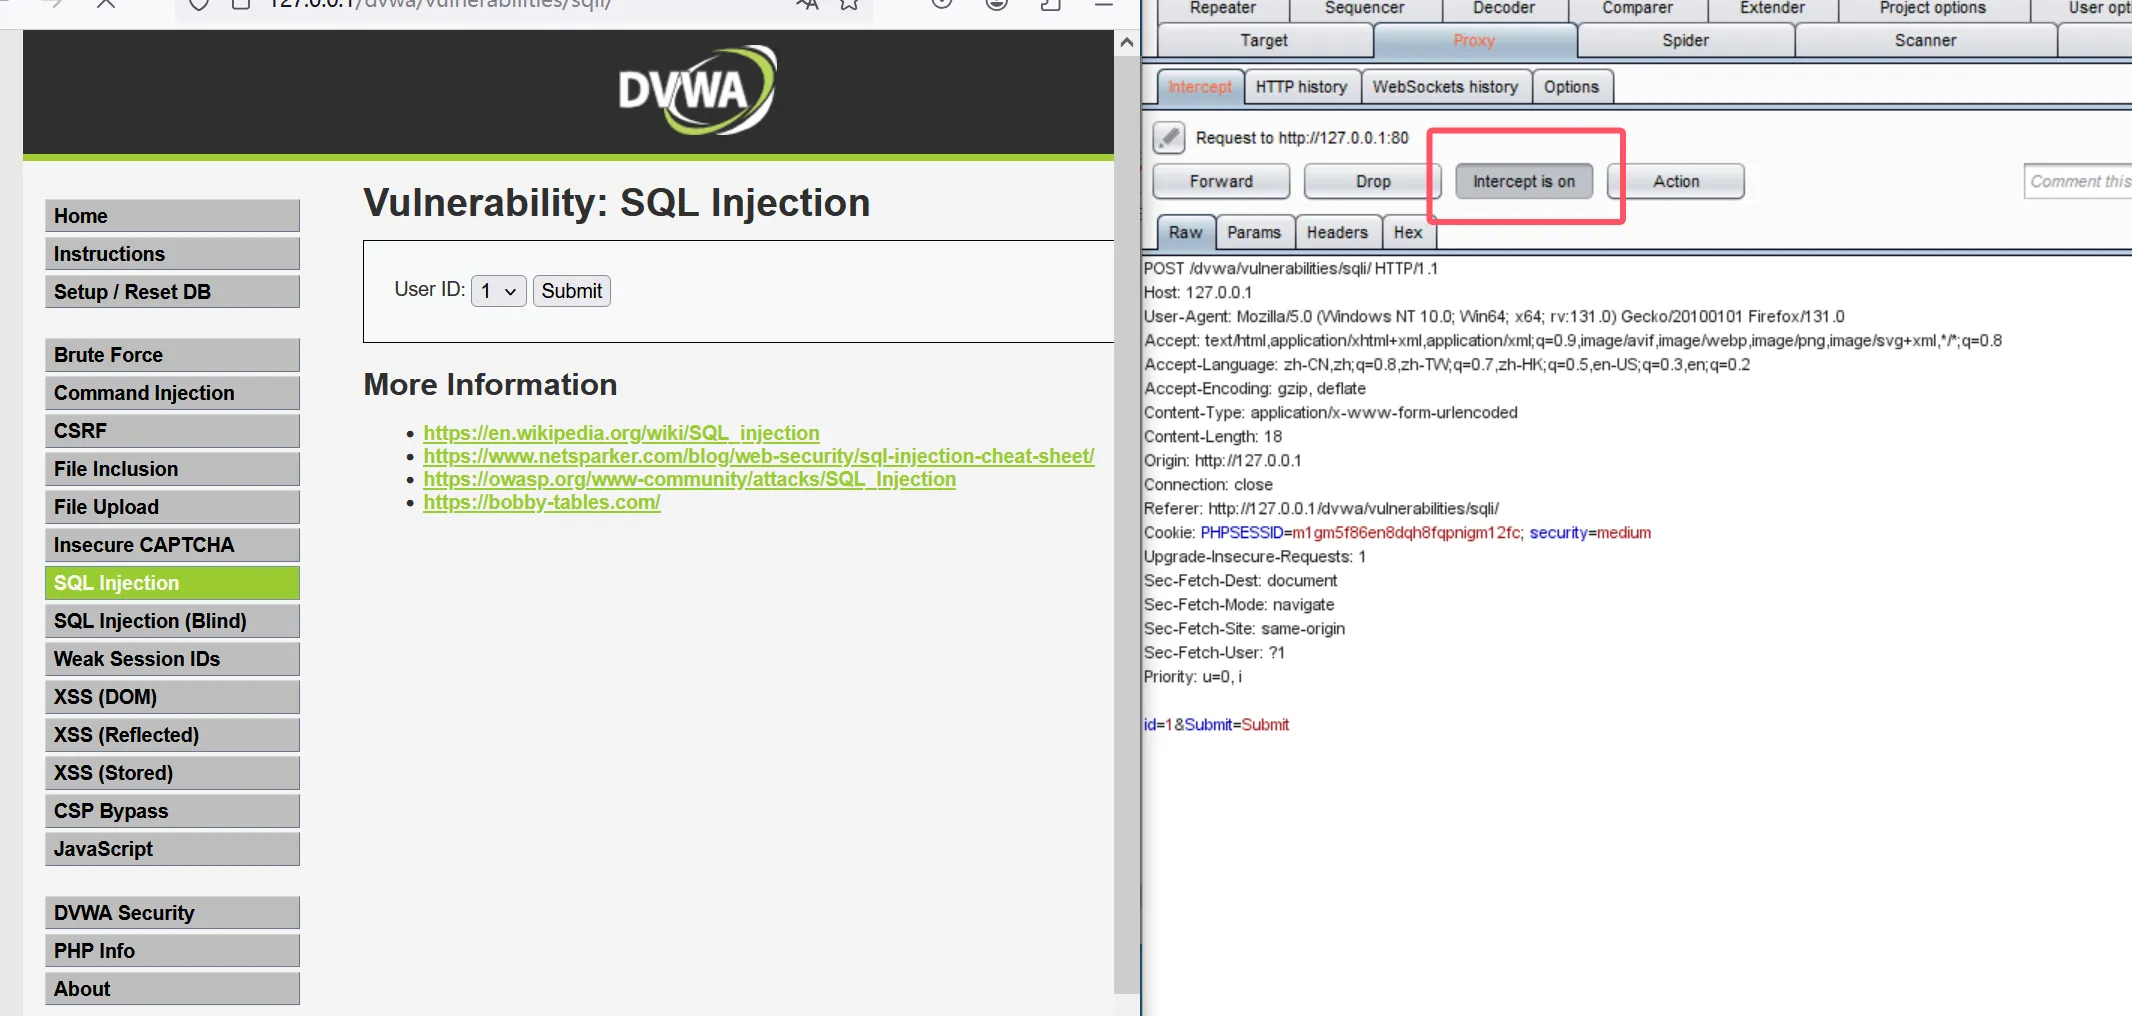Click the Host: 127.0.0.1 header line
Screen dimensions: 2132x1016
tap(1197, 292)
